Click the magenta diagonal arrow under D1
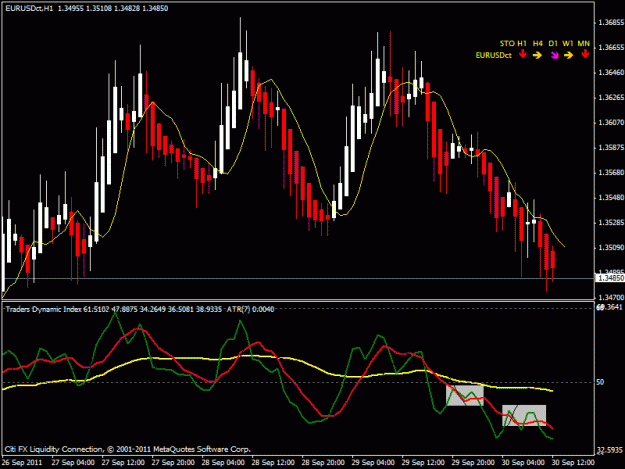 pos(554,55)
